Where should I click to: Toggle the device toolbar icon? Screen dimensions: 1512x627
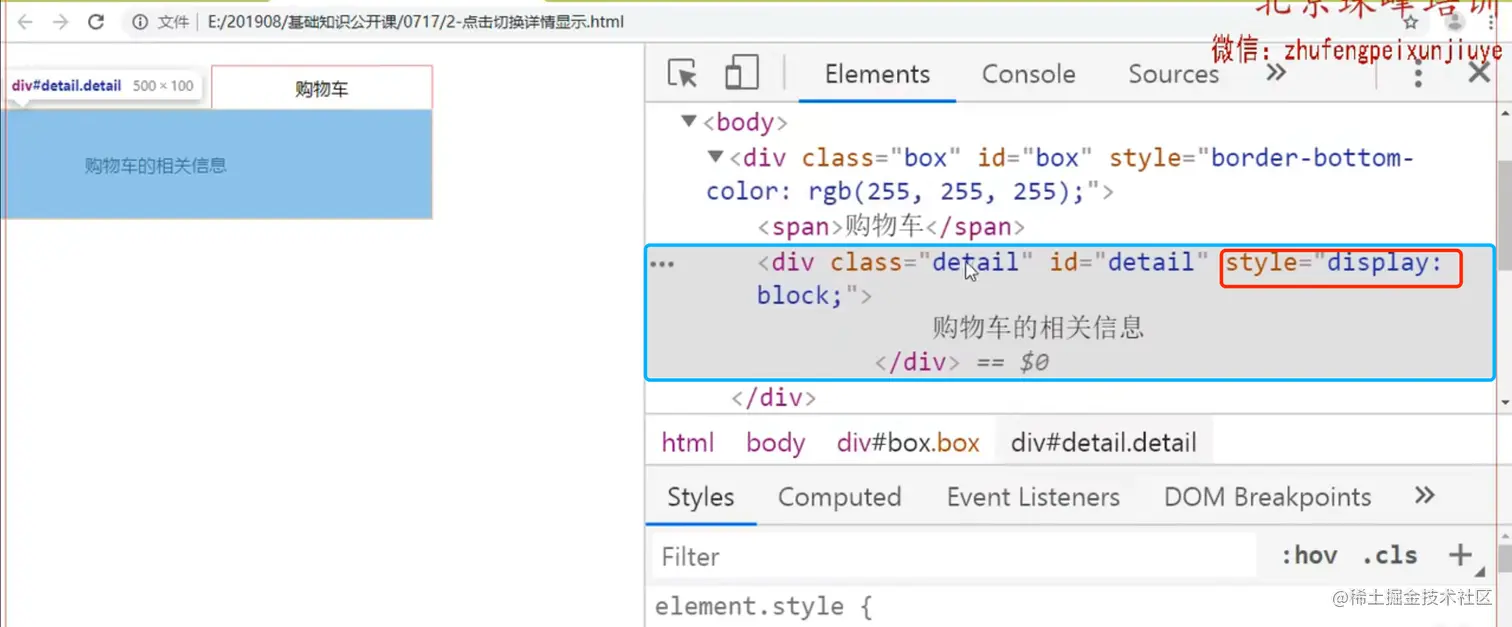click(741, 73)
